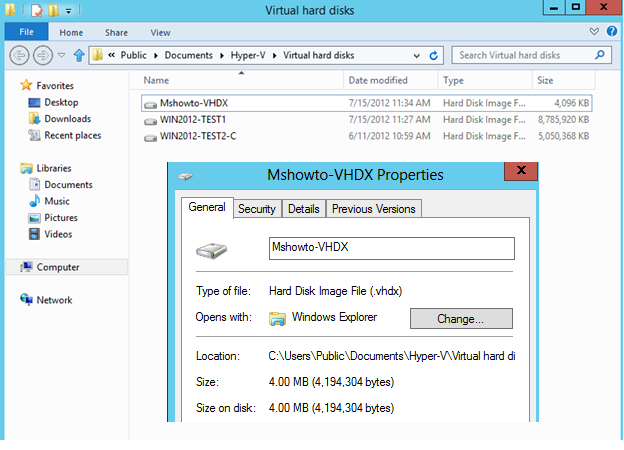Open Network in the navigation pane
624x450 pixels.
click(55, 300)
